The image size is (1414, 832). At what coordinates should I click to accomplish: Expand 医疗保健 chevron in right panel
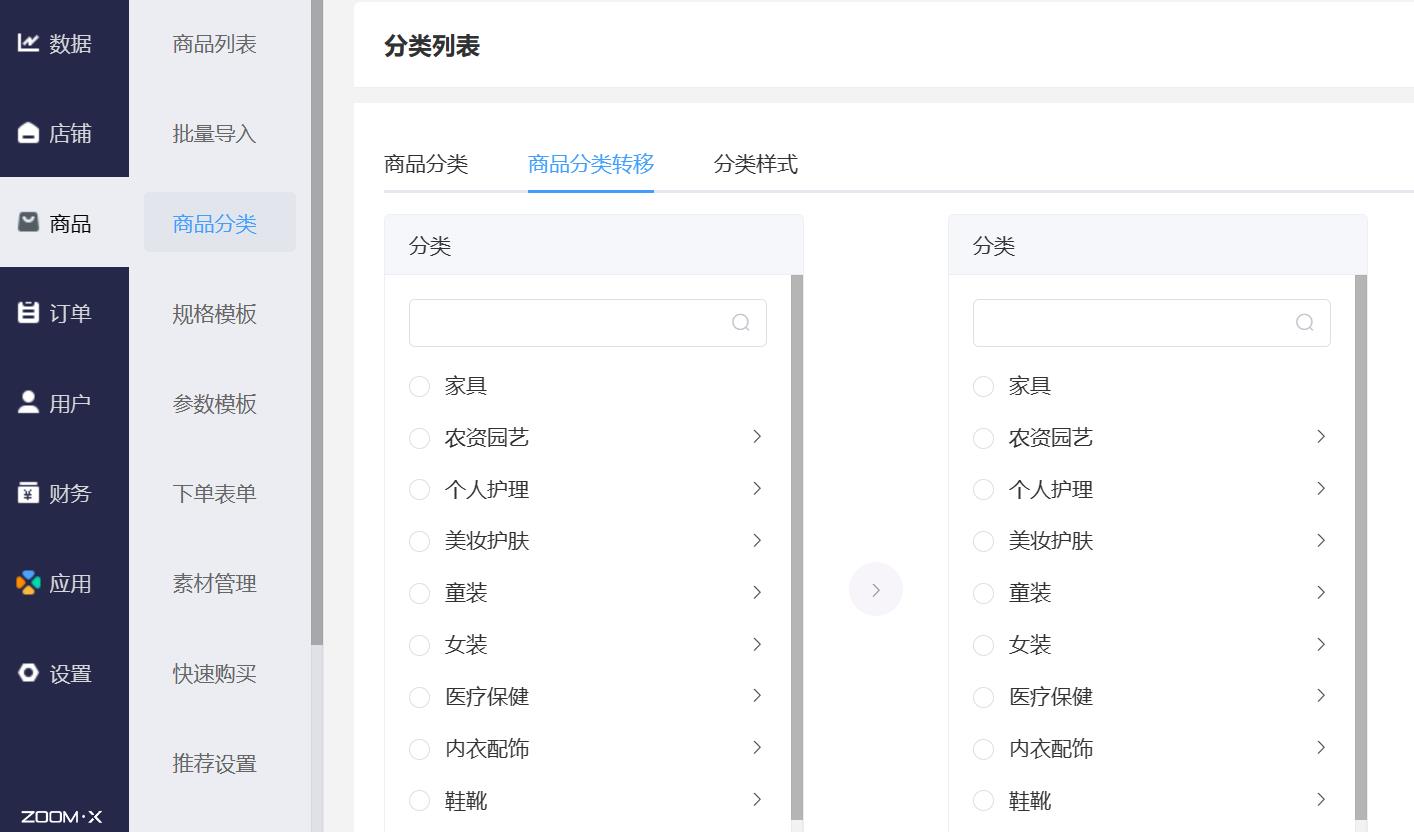tap(1321, 695)
